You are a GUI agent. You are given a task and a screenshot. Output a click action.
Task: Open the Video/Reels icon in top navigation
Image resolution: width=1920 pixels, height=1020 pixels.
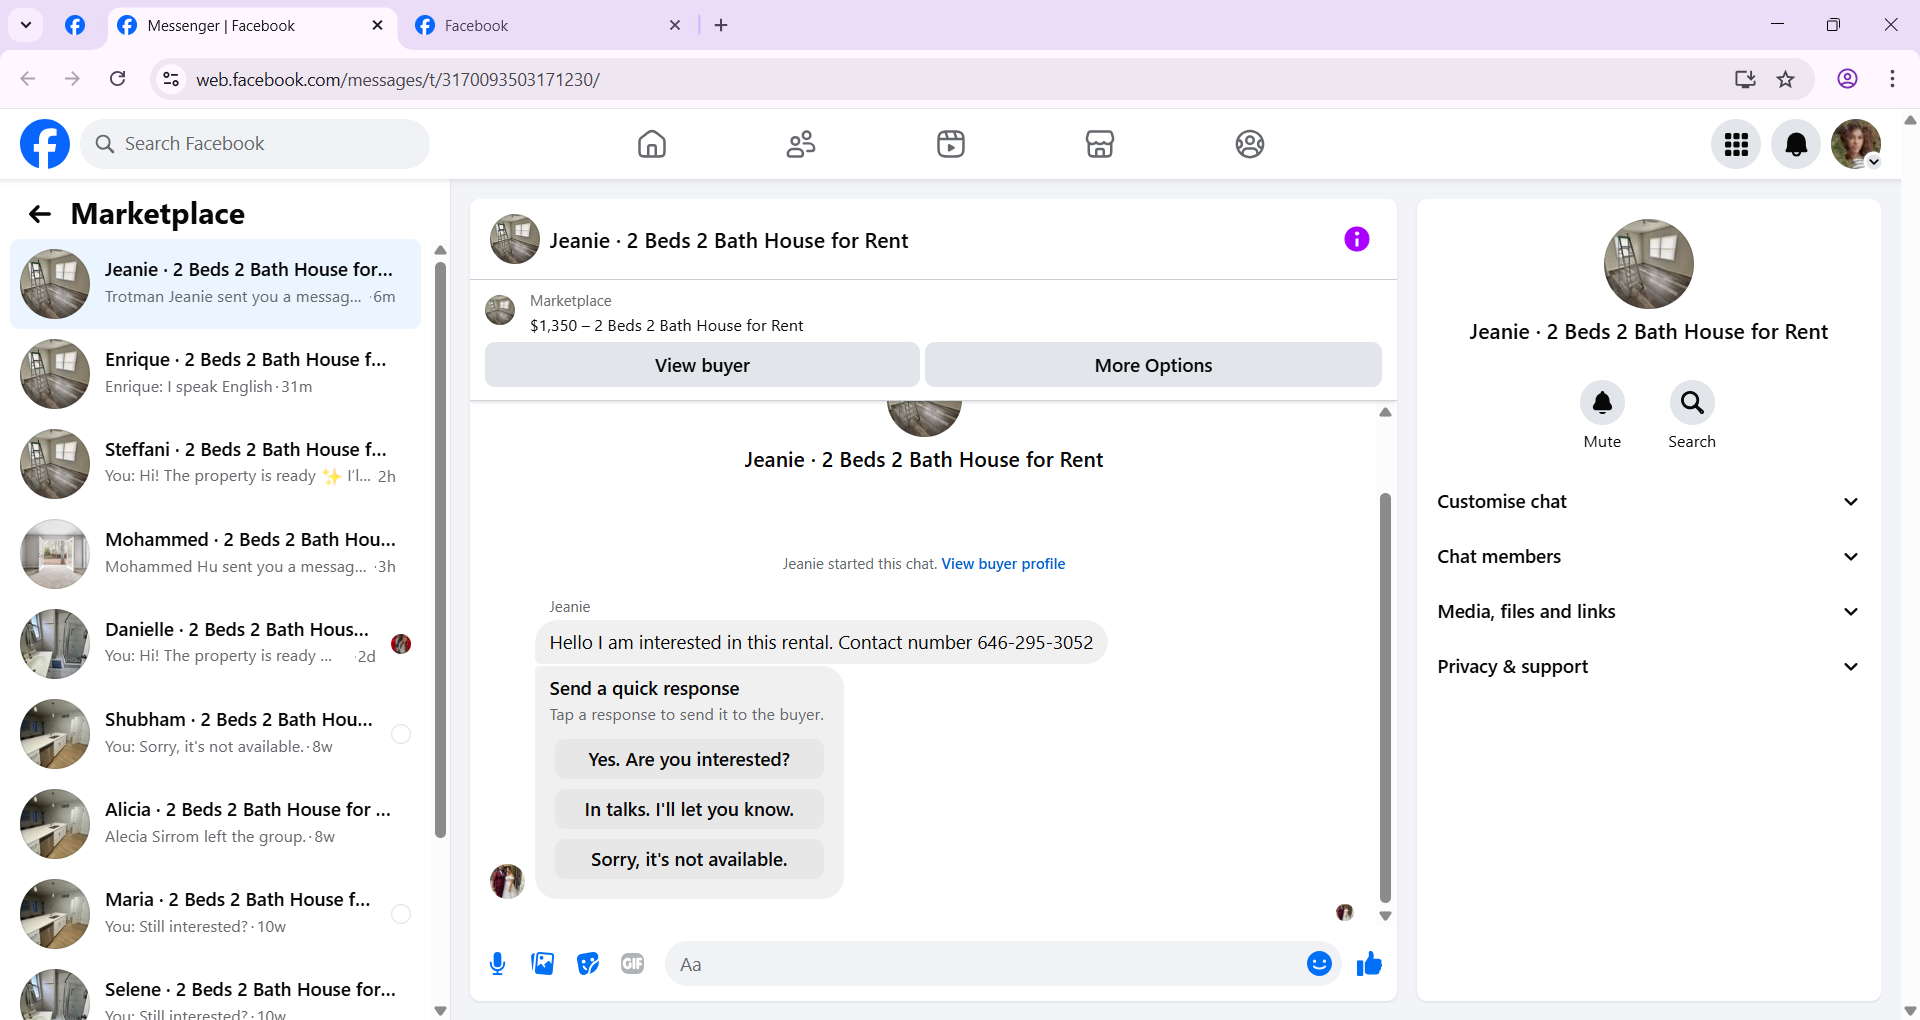point(950,144)
